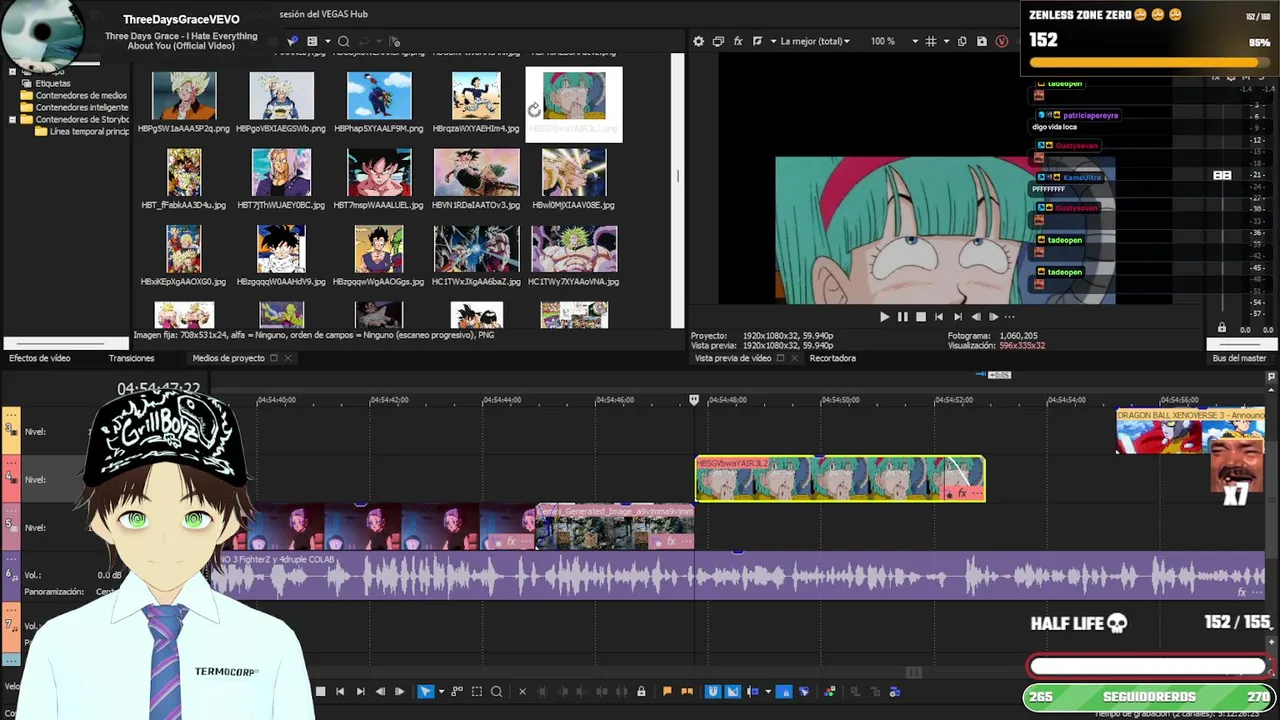Play the video preview

point(884,317)
